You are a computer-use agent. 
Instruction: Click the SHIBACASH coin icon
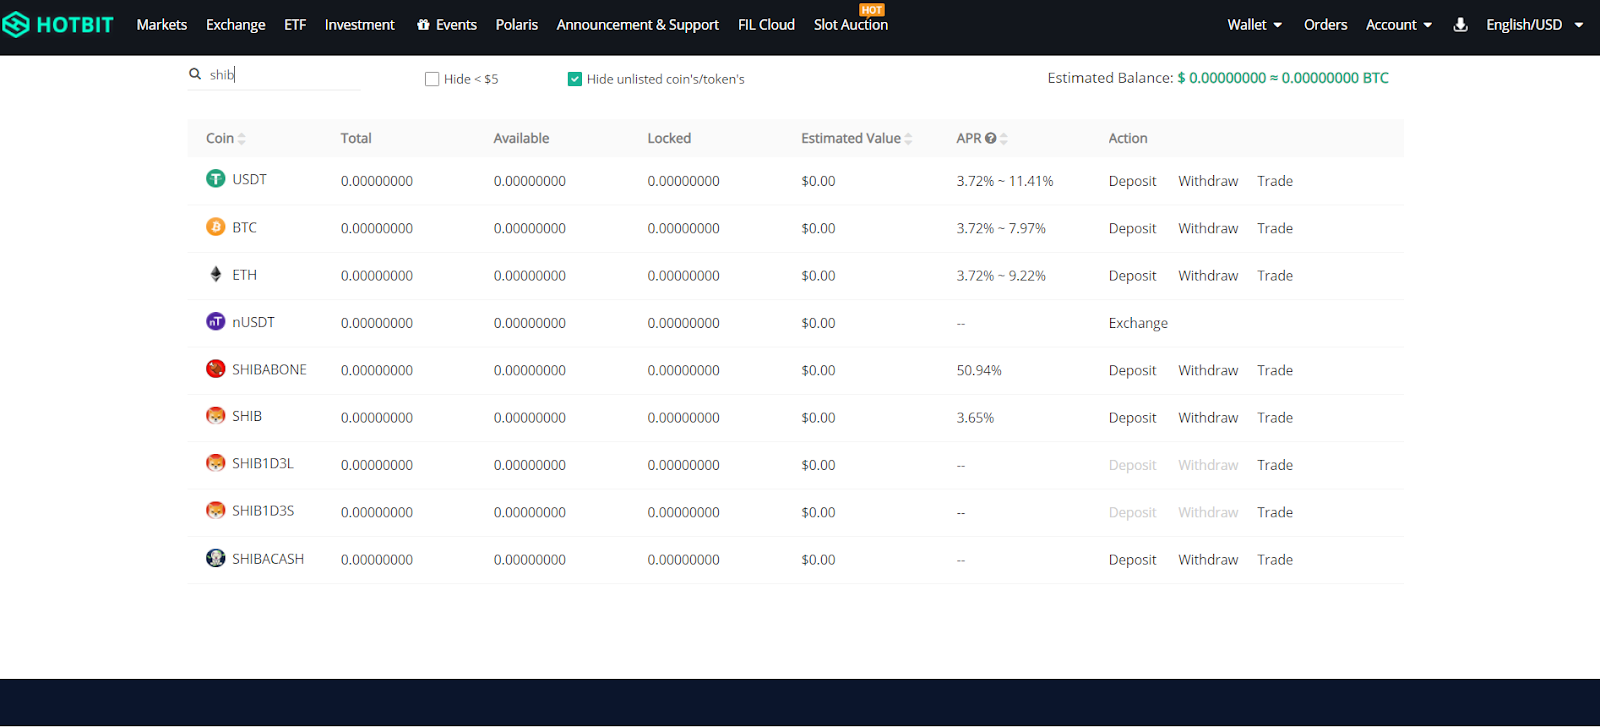click(215, 558)
